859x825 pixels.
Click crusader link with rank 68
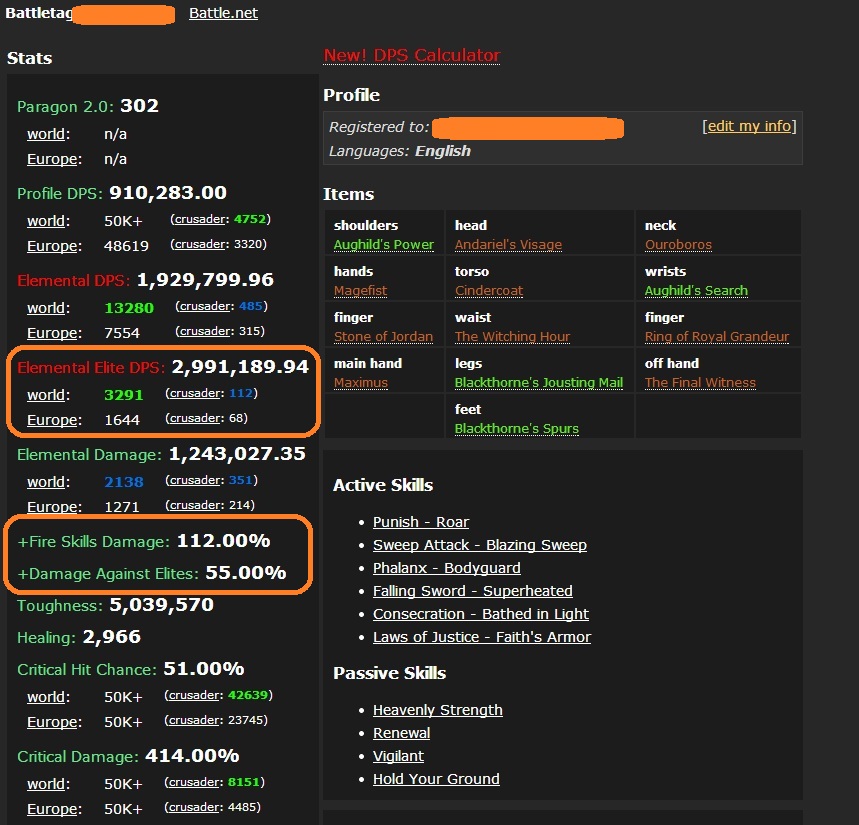[194, 419]
